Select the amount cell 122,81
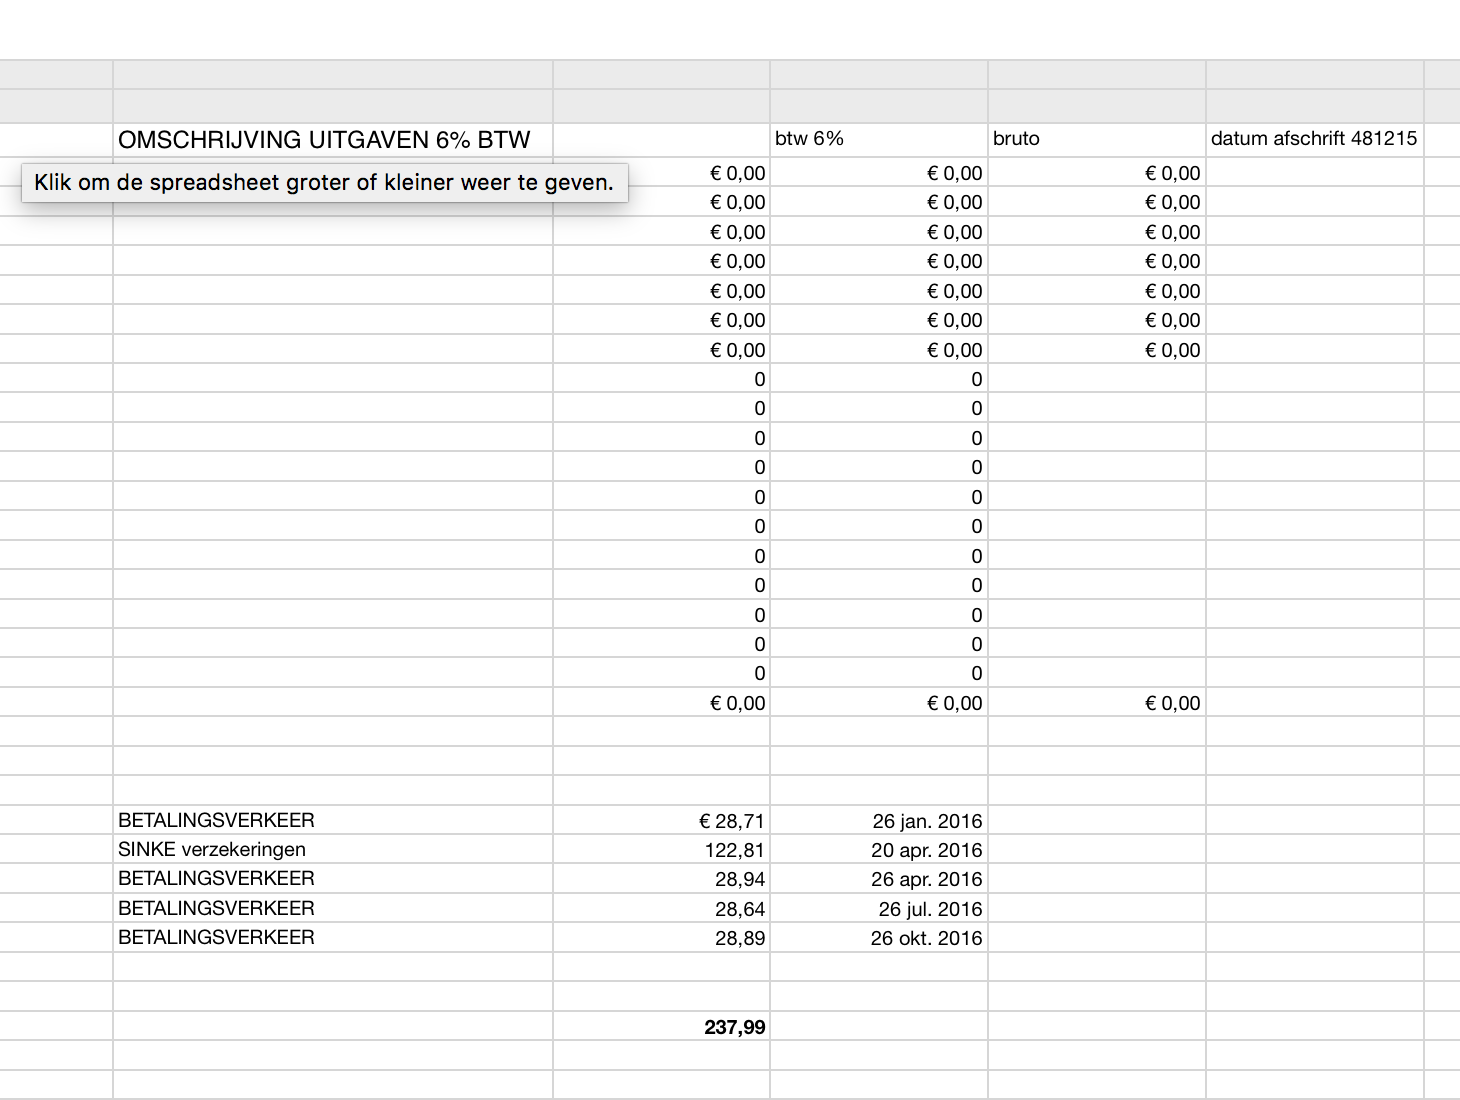This screenshot has height=1100, width=1460. pos(662,849)
